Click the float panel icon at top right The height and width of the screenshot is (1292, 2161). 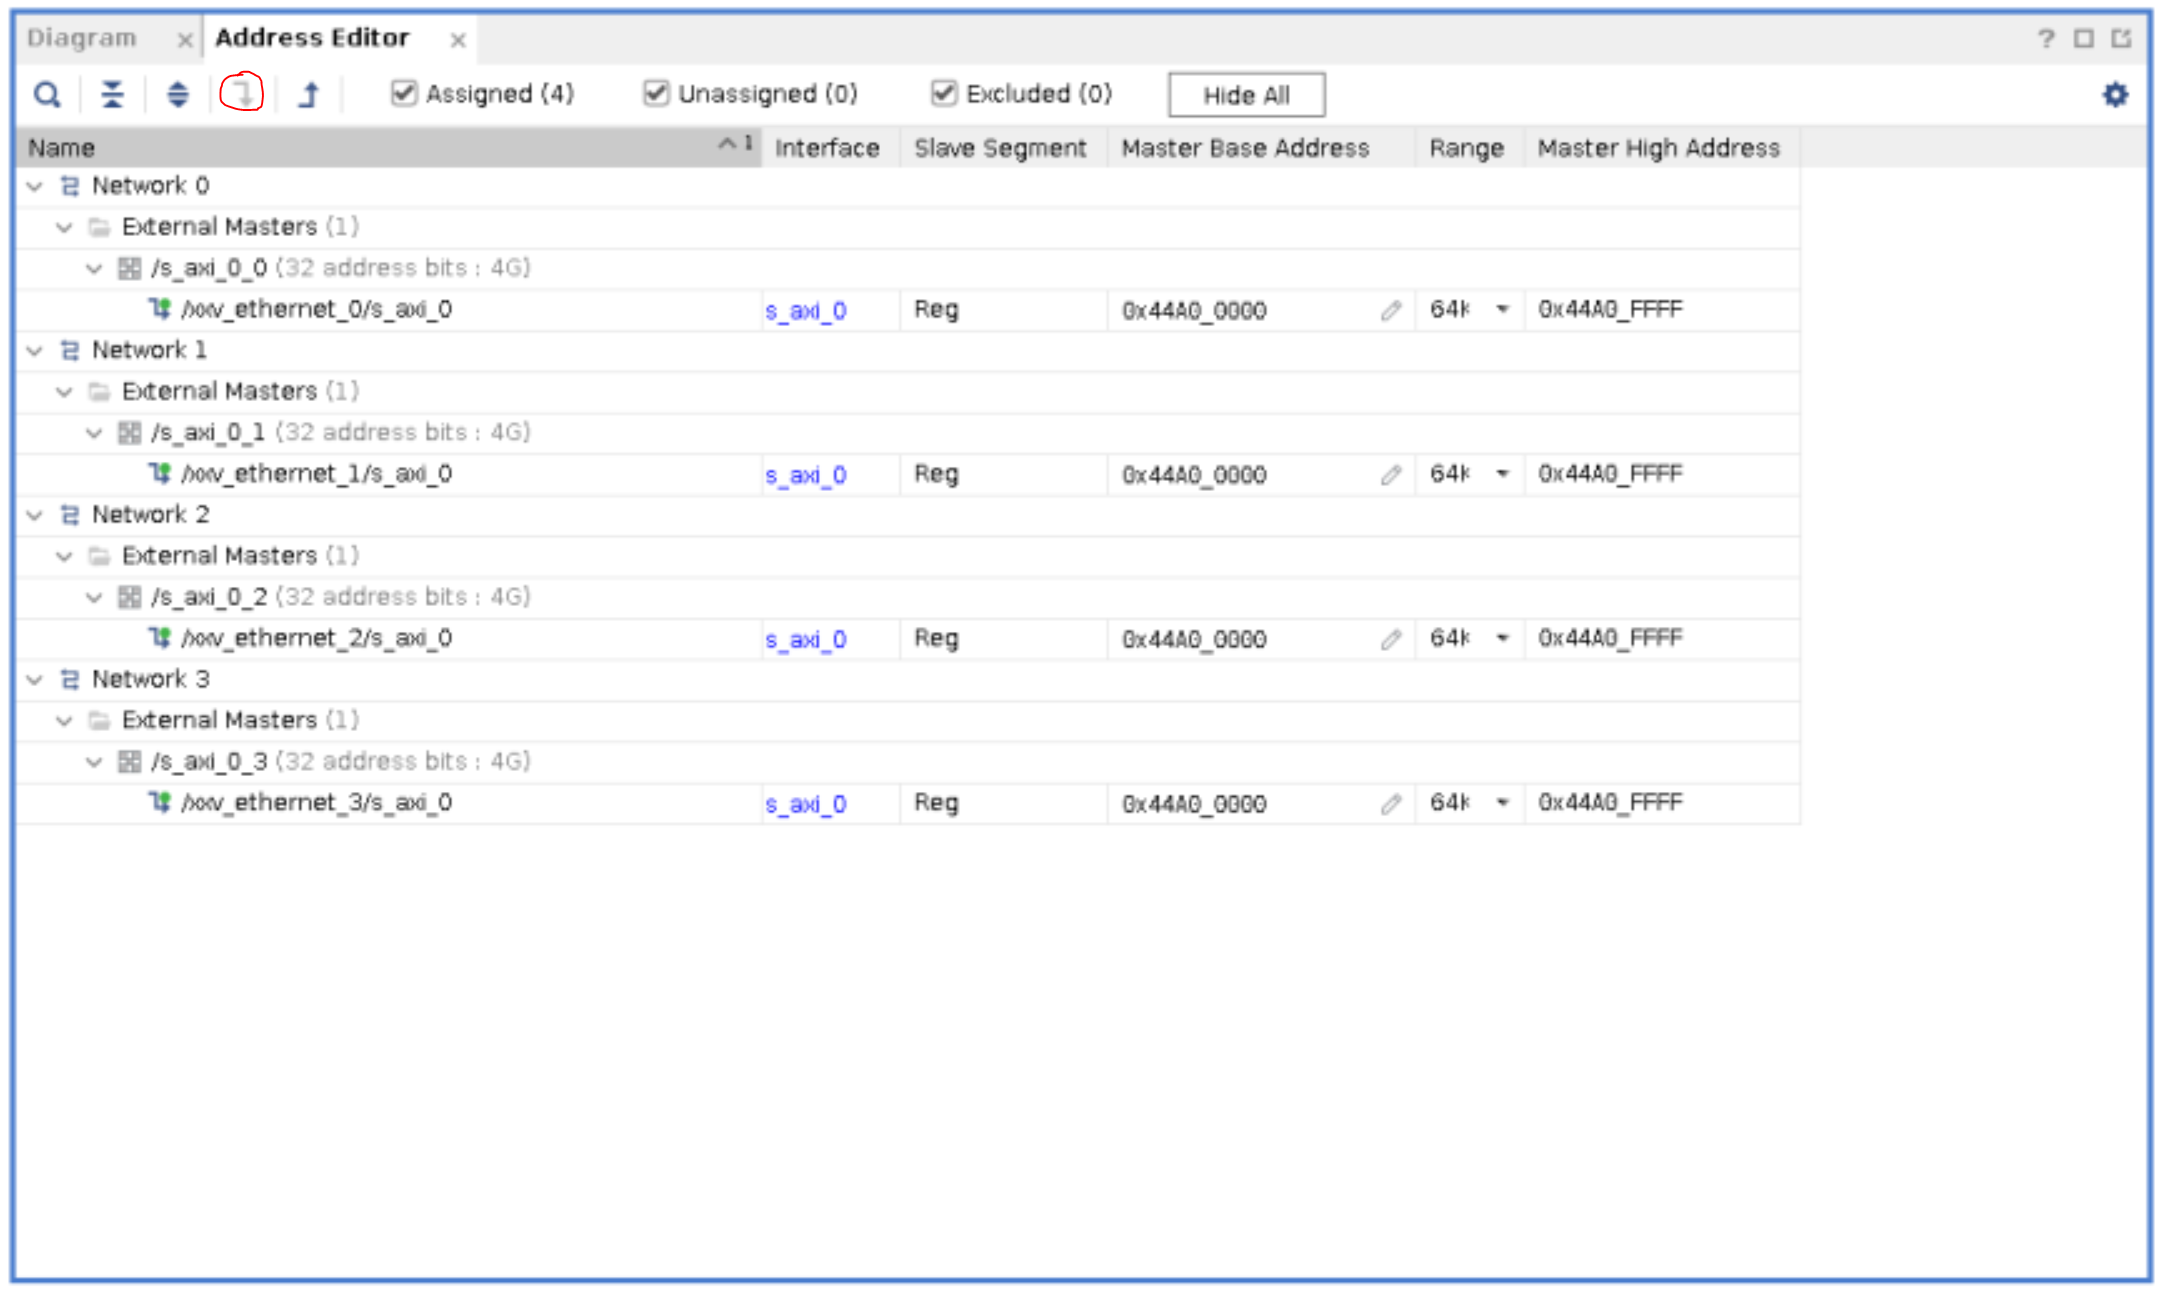pos(2121,38)
